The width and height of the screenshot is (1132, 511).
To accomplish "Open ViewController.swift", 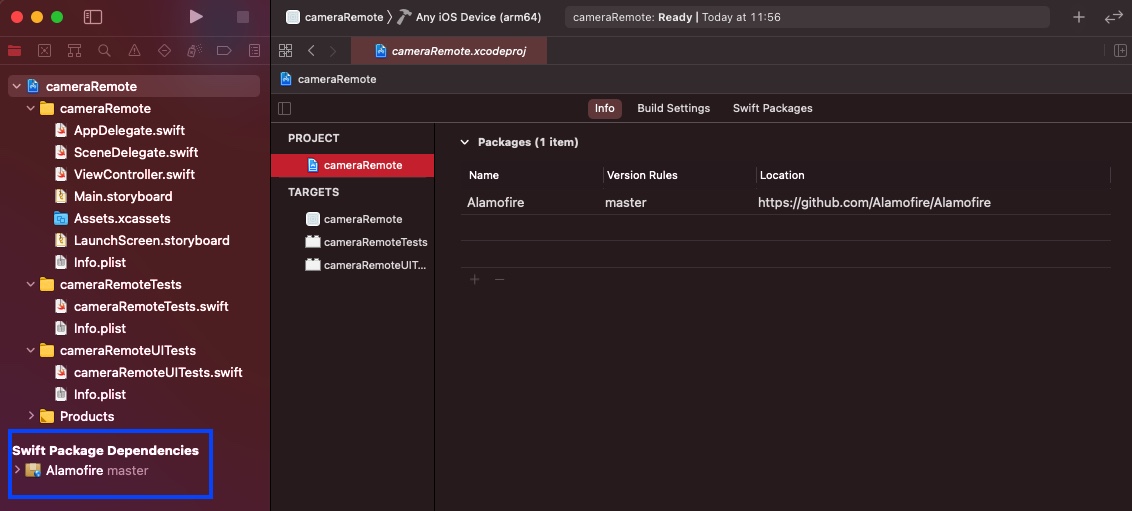I will click(x=134, y=175).
